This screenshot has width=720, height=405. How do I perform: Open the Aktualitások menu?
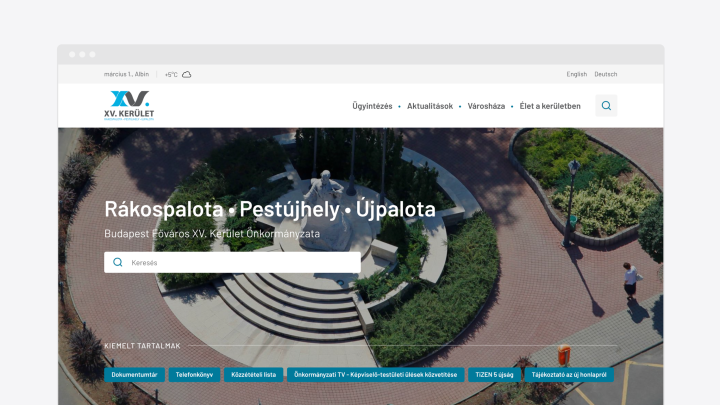click(430, 106)
